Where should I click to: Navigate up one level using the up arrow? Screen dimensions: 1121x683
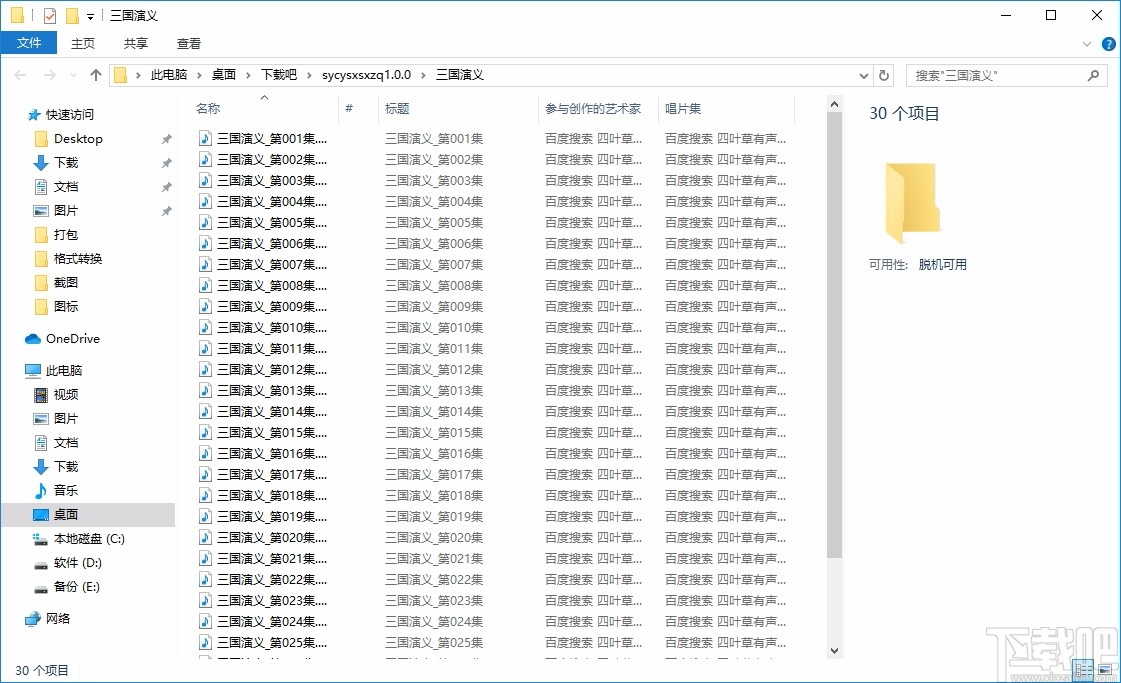tap(95, 74)
